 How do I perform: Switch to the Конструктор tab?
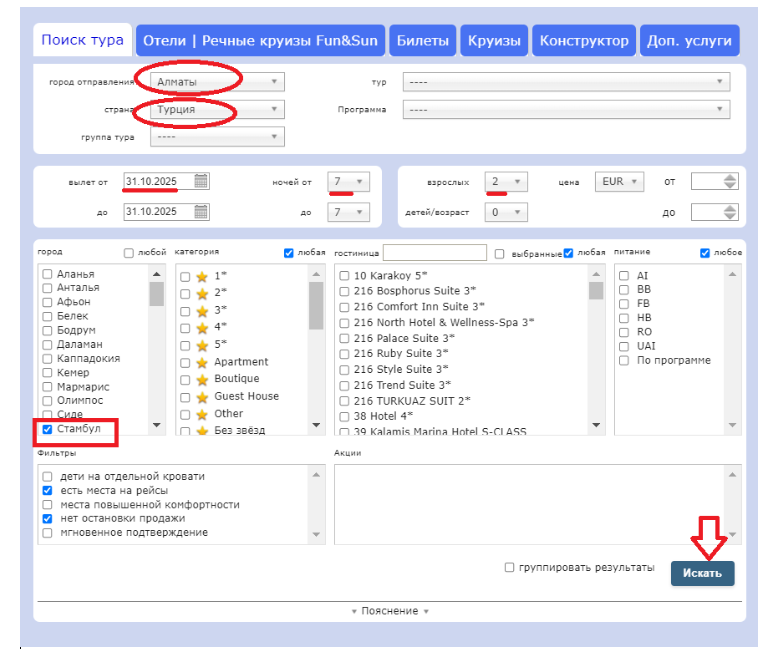coord(584,41)
